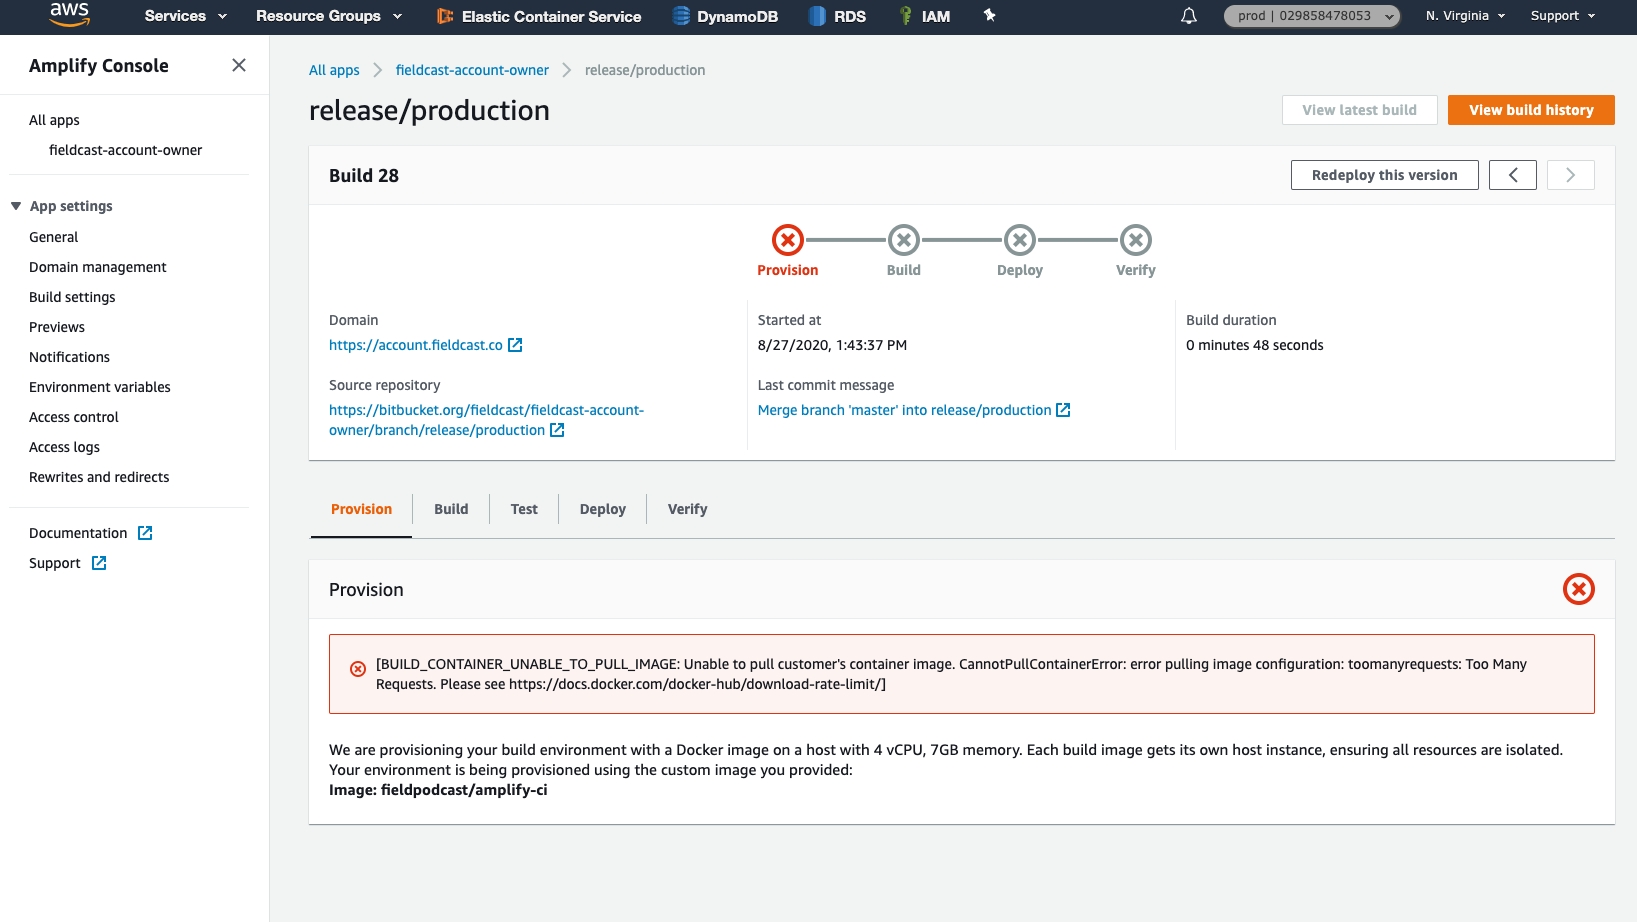Go to previous build with left arrow
Viewport: 1637px width, 922px height.
pyautogui.click(x=1513, y=175)
